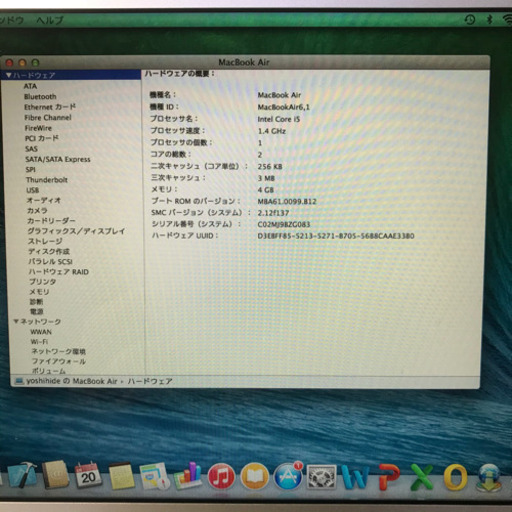This screenshot has width=512, height=512.
Task: Open Notes yellow pad in Dock
Action: [x=121, y=476]
